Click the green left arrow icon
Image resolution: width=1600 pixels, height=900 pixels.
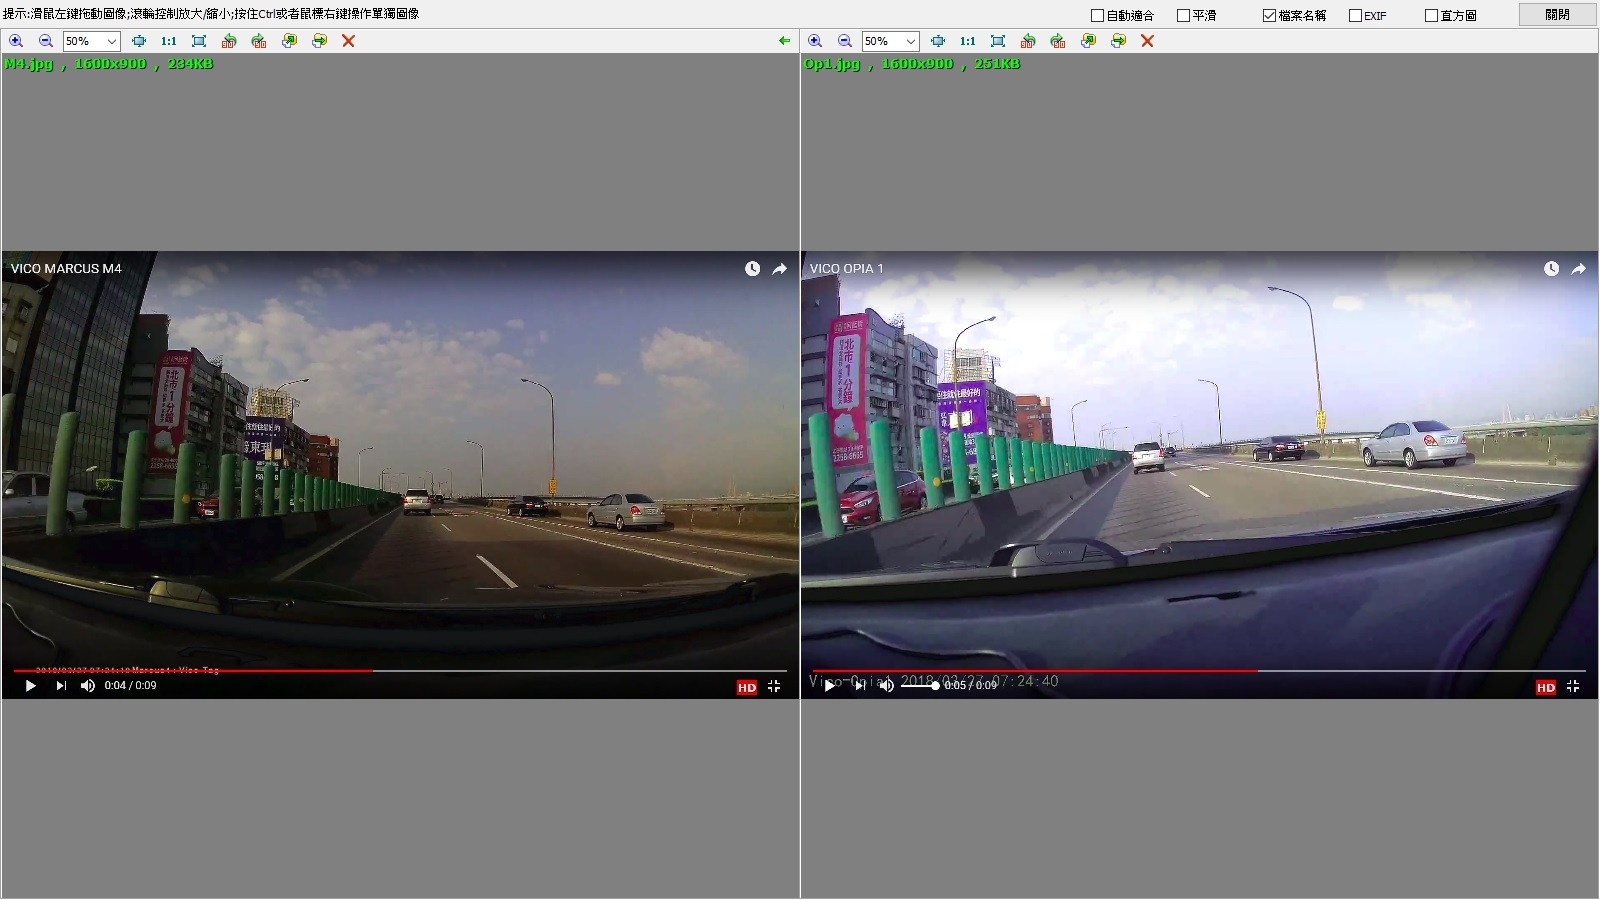click(x=784, y=41)
